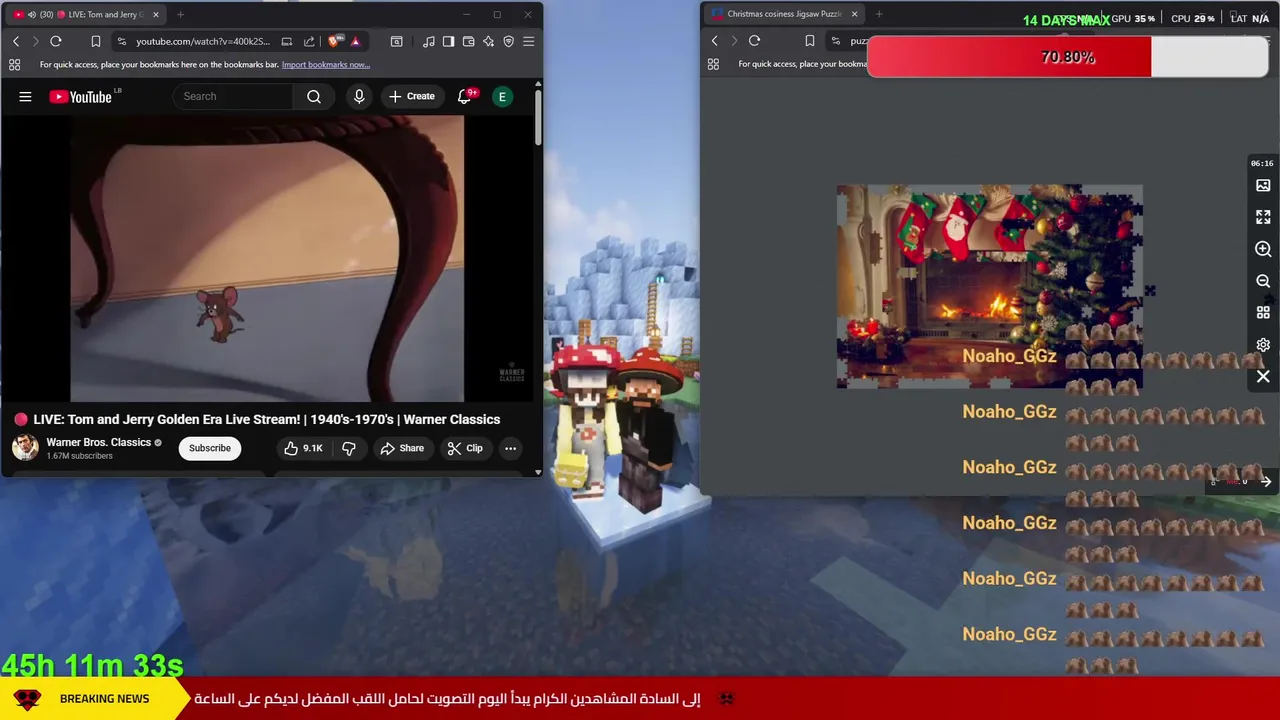Search with voice microphone button
This screenshot has width=1280, height=720.
359,96
